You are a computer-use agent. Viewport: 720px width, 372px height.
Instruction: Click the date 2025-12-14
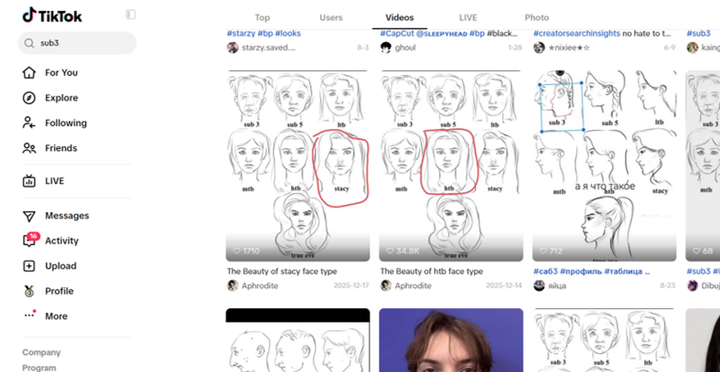pos(504,286)
